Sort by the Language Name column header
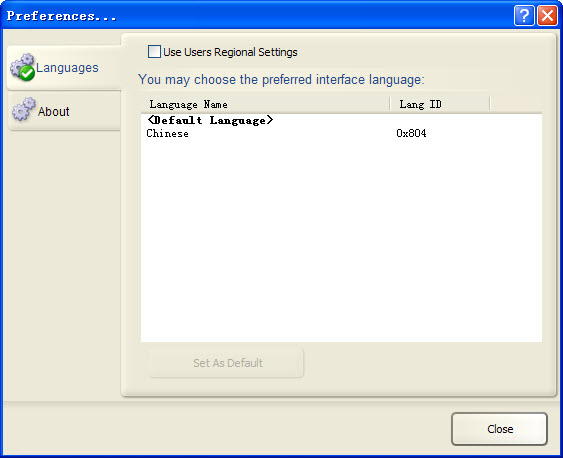 265,104
